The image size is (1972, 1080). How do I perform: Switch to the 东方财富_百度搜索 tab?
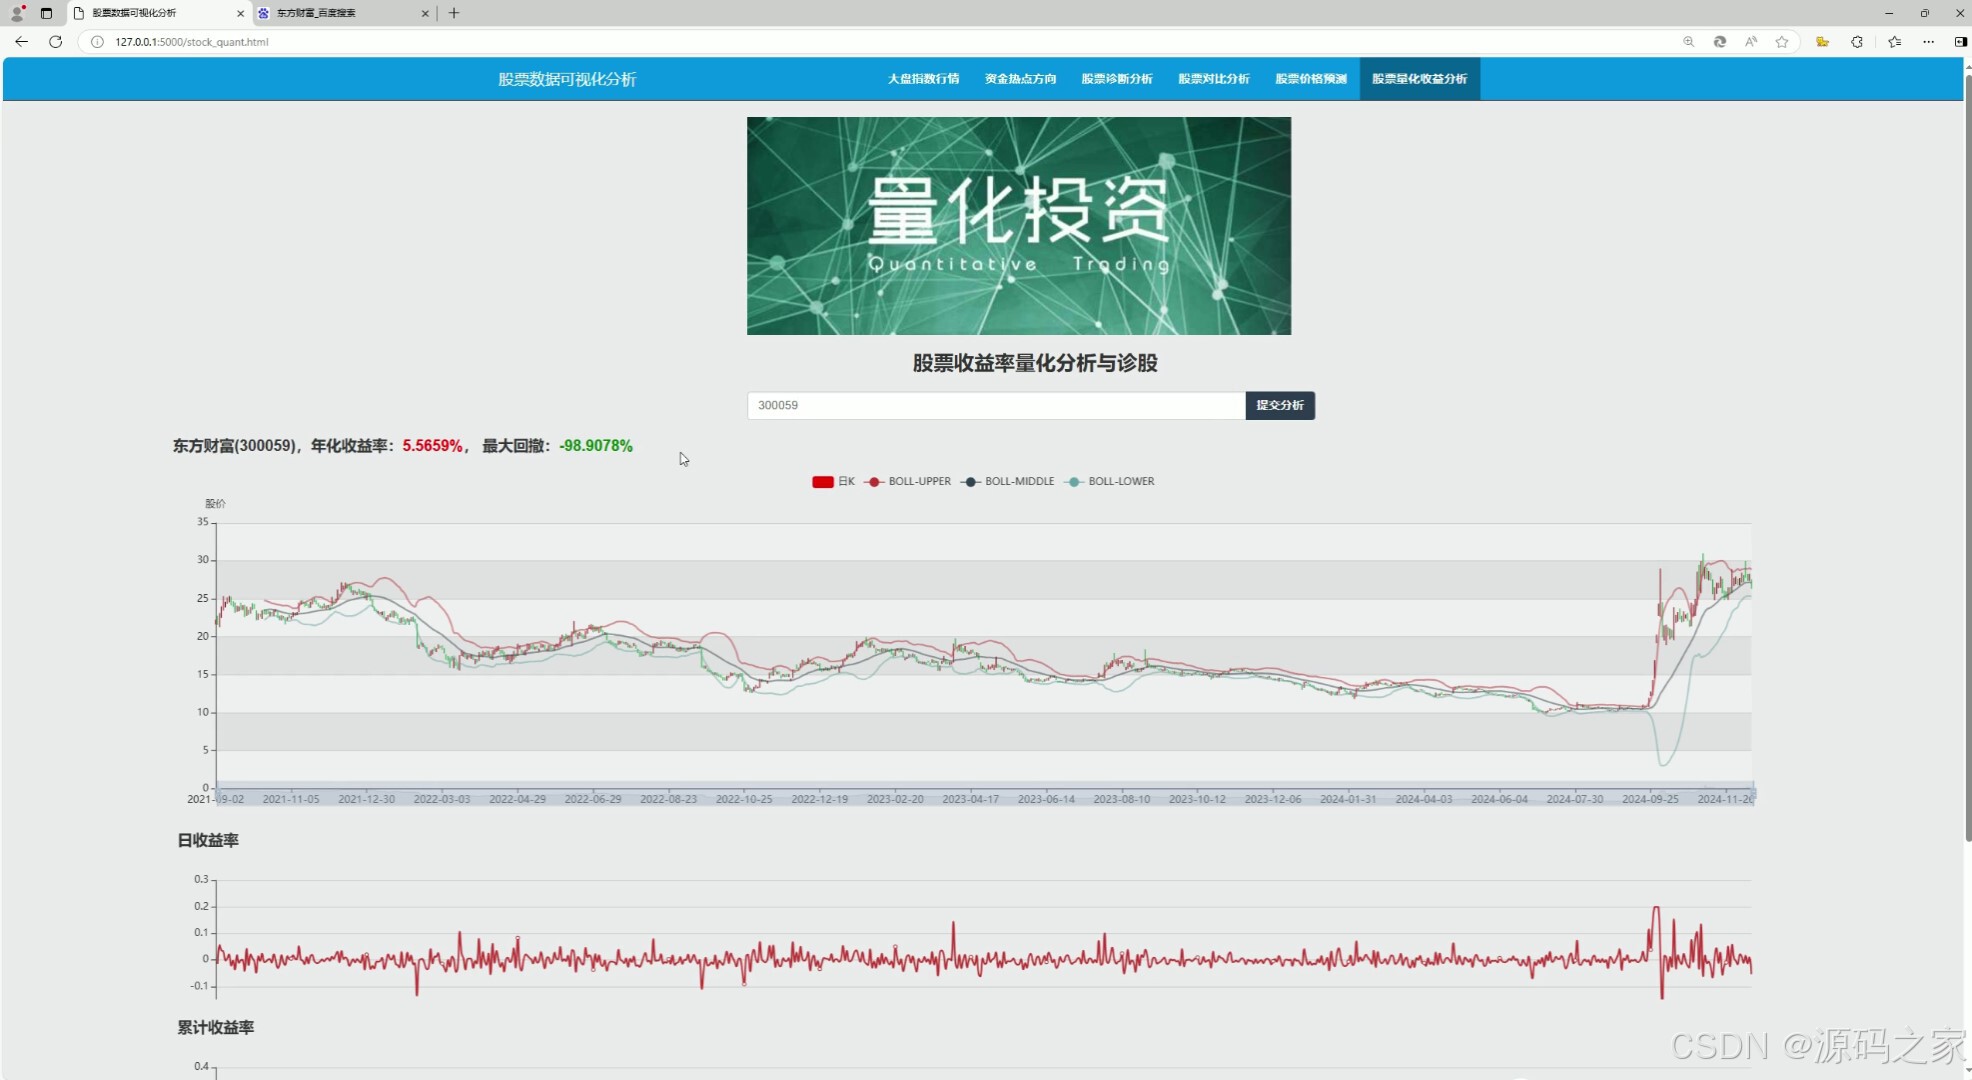tap(340, 13)
